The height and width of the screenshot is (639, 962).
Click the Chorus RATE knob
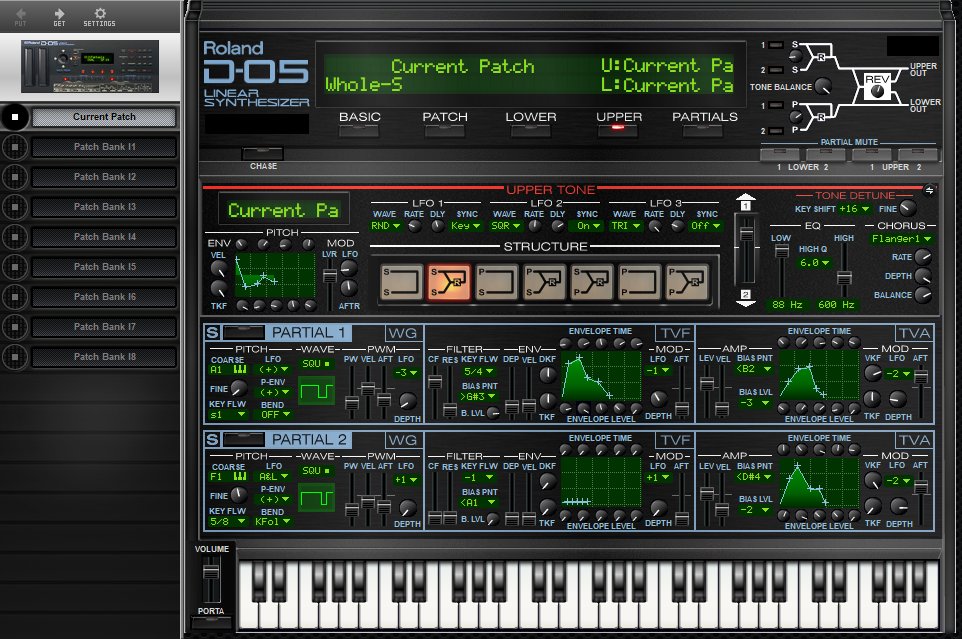(x=923, y=257)
